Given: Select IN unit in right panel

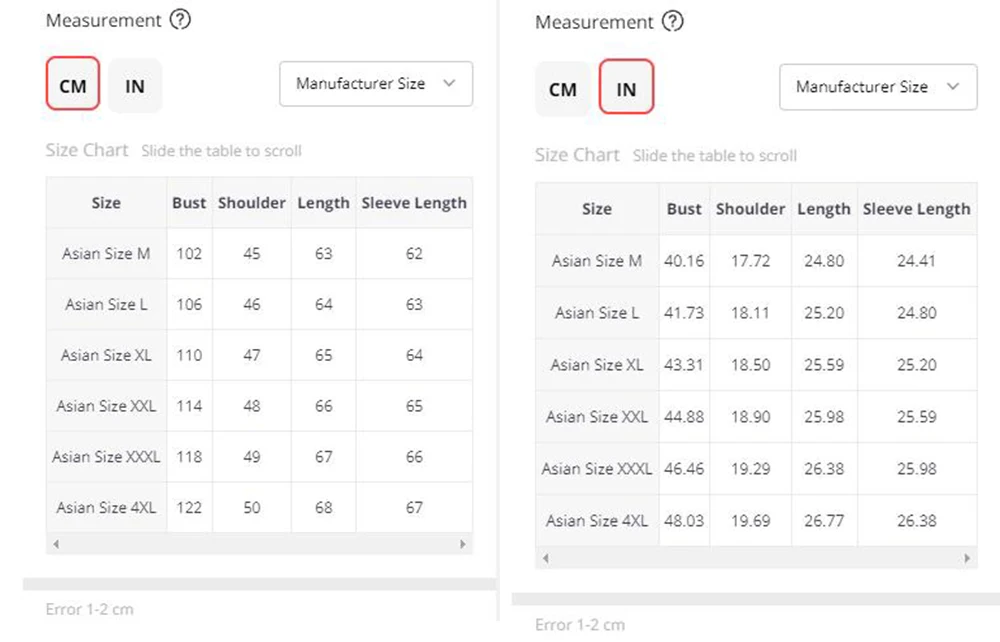Looking at the screenshot, I should pos(626,89).
